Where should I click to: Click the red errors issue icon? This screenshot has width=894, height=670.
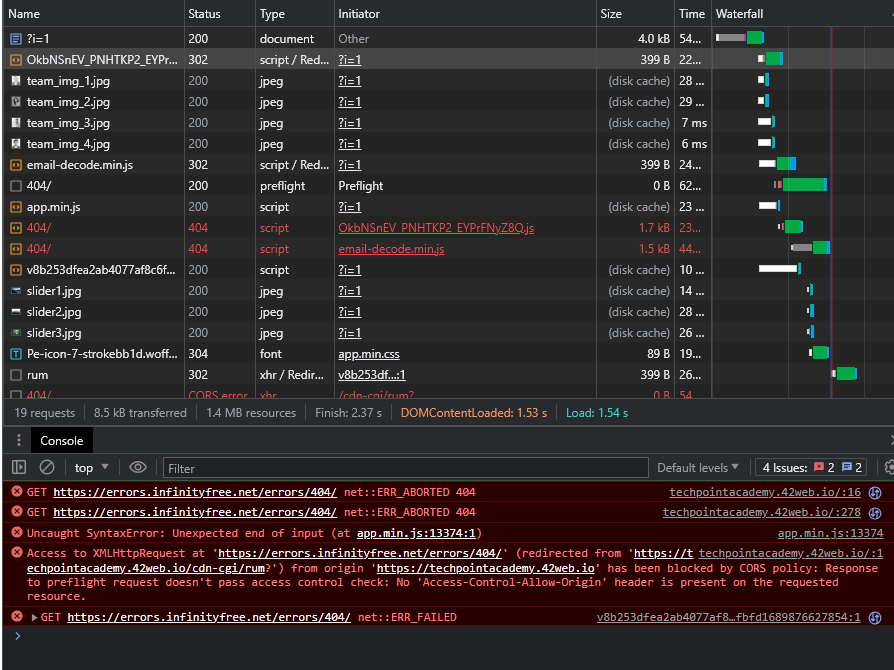pyautogui.click(x=819, y=467)
